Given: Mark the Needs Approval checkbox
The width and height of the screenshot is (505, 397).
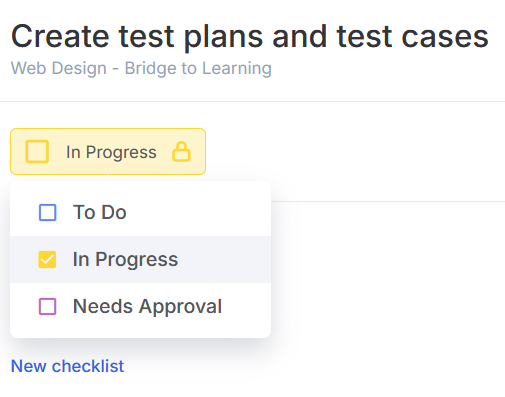Looking at the screenshot, I should pyautogui.click(x=48, y=306).
